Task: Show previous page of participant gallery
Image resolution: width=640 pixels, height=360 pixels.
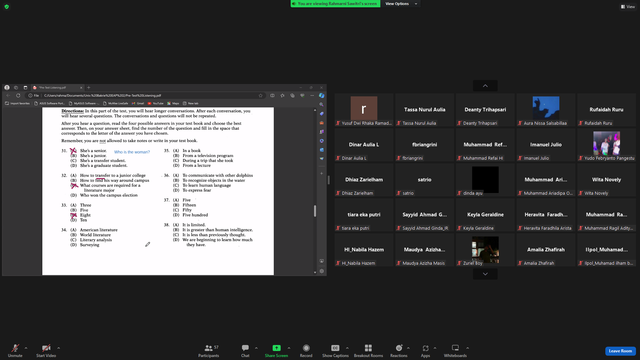Action: 485,86
